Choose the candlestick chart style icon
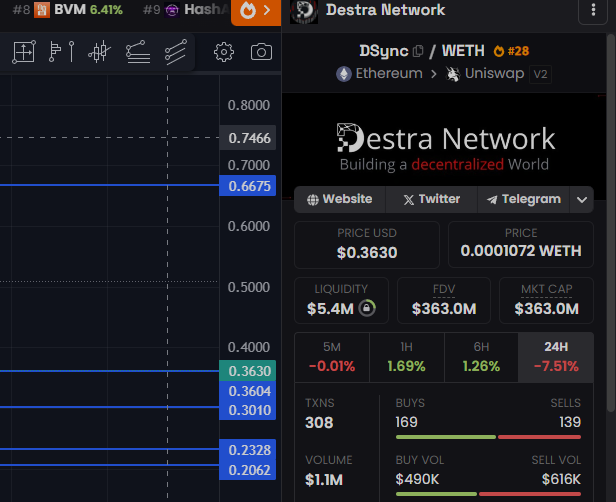Viewport: 616px width, 502px height. tap(99, 51)
